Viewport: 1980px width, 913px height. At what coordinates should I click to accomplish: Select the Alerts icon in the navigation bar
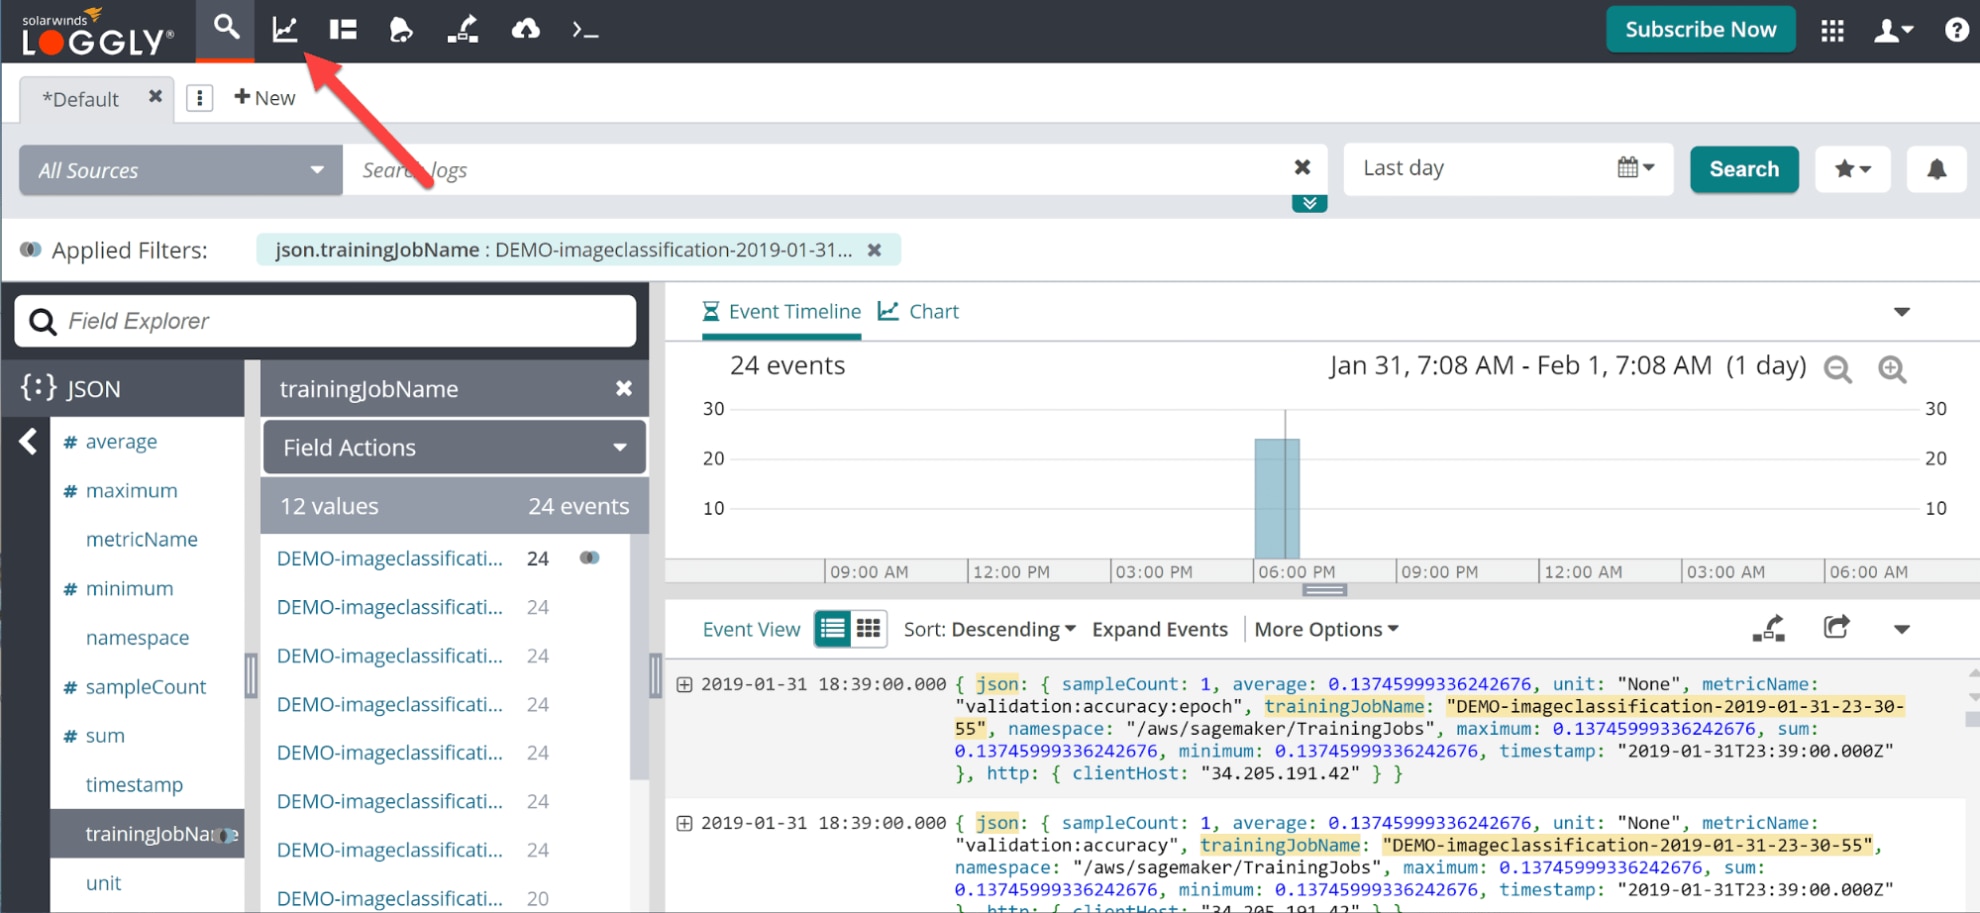tap(400, 30)
